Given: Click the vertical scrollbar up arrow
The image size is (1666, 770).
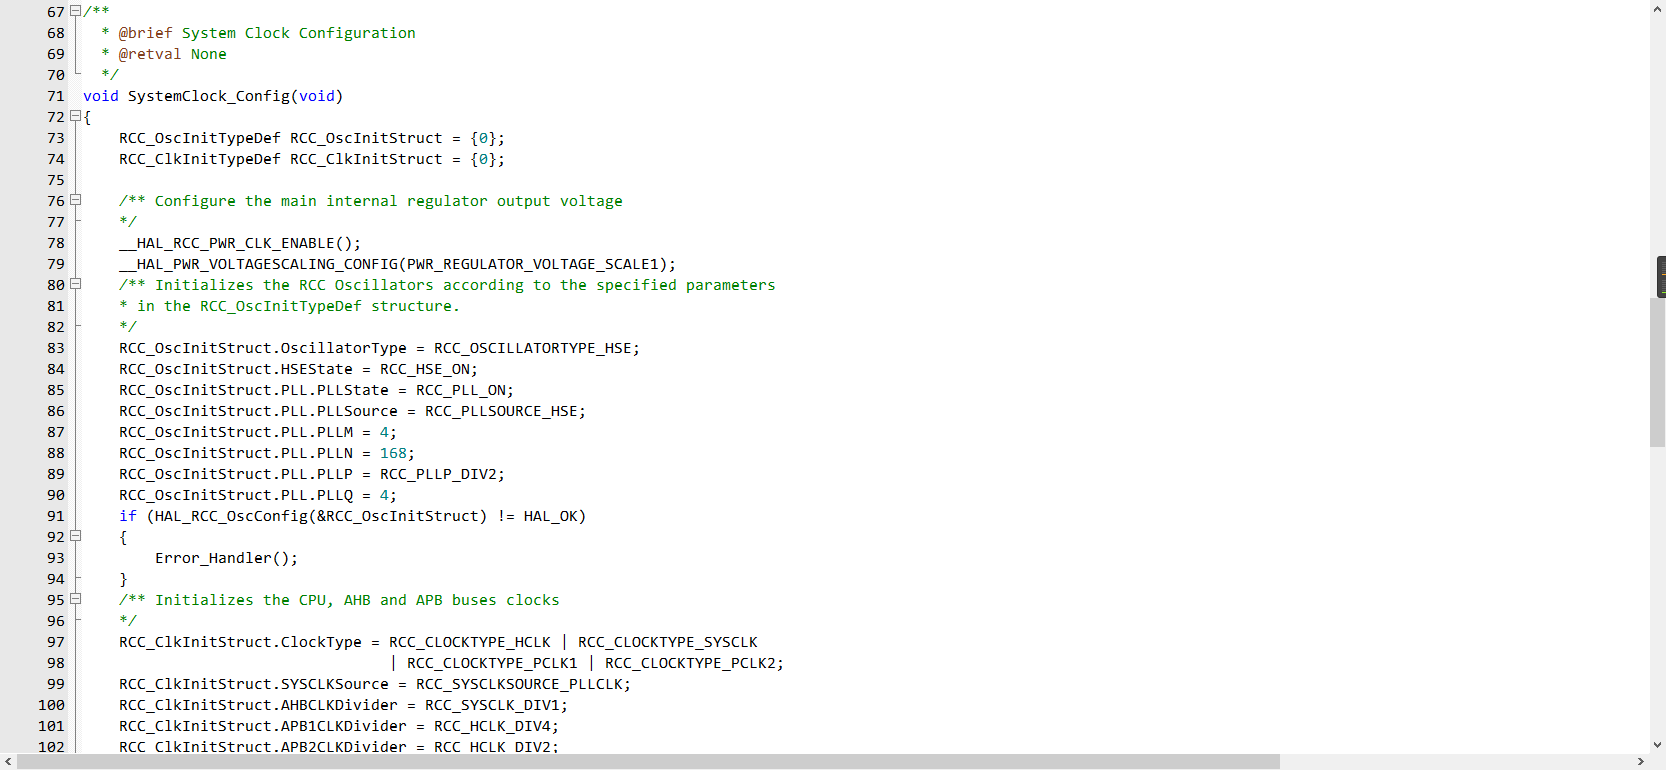Looking at the screenshot, I should click(x=1657, y=8).
